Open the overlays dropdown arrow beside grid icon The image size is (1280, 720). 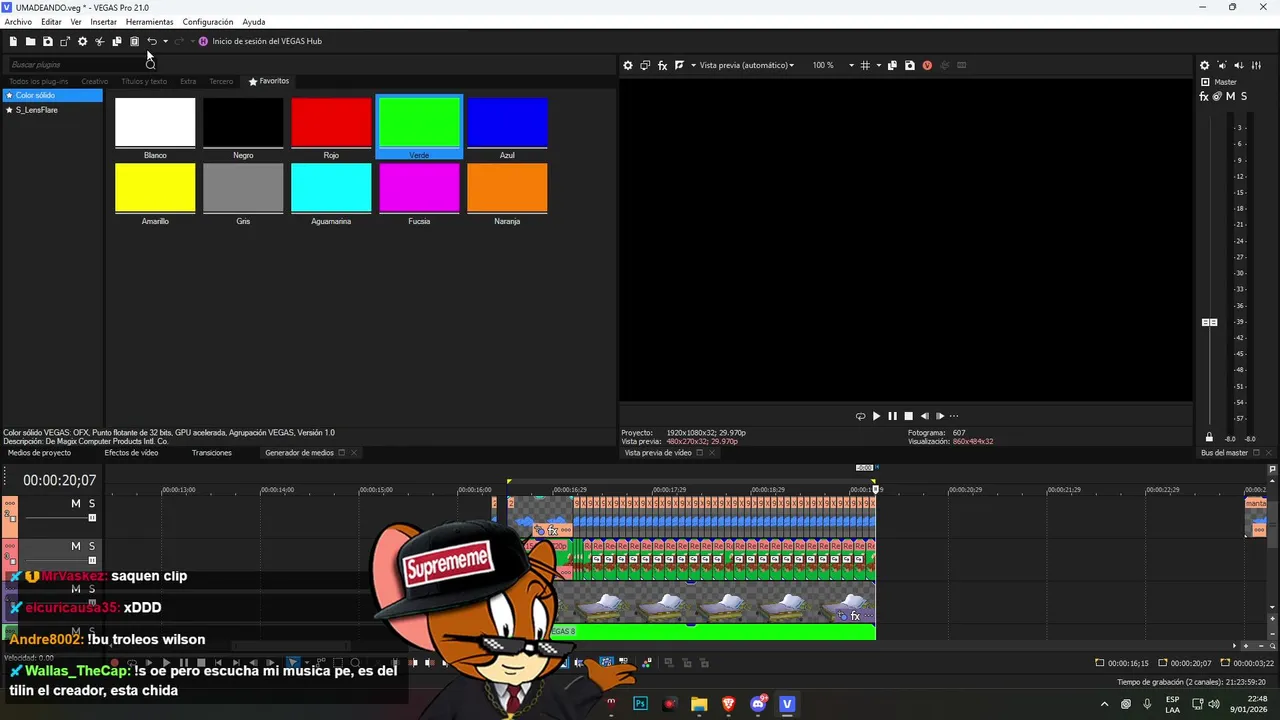click(x=878, y=65)
